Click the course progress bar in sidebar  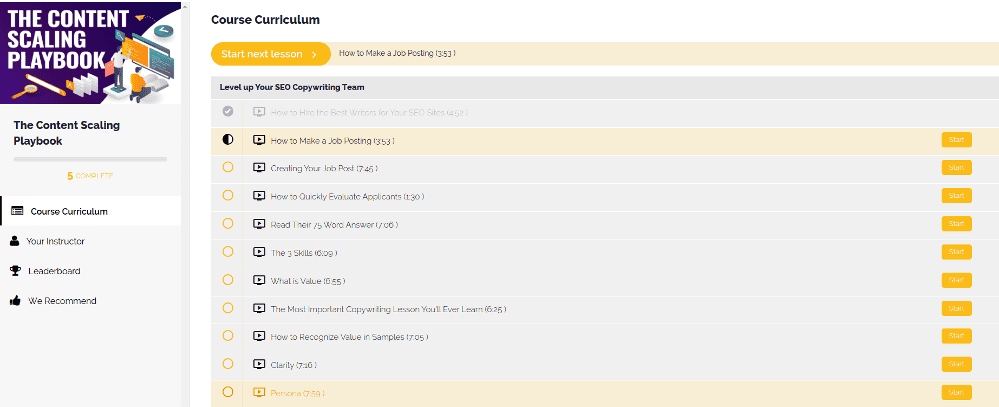pos(90,159)
